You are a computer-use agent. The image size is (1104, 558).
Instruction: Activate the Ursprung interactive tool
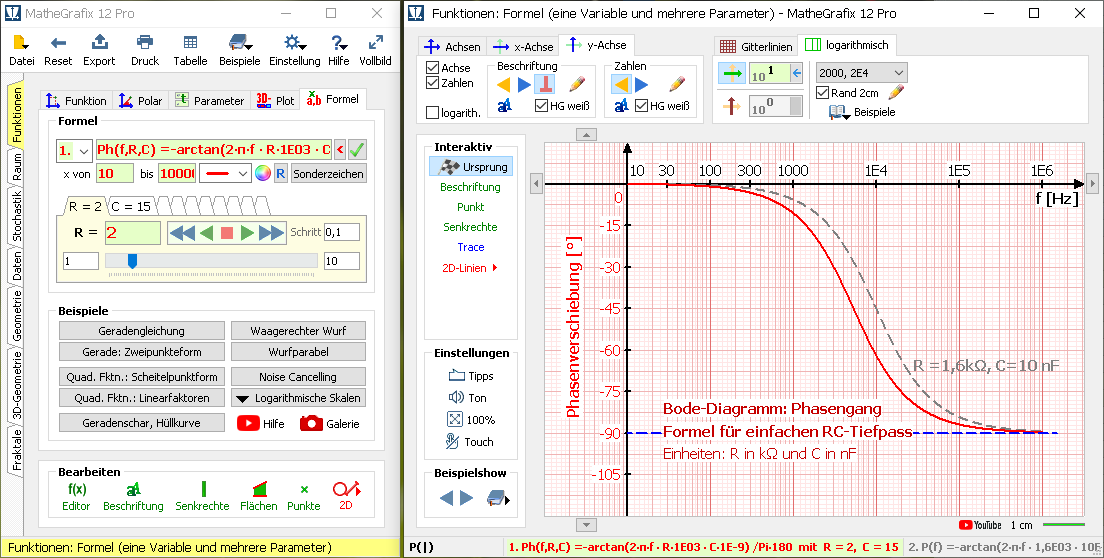coord(471,167)
